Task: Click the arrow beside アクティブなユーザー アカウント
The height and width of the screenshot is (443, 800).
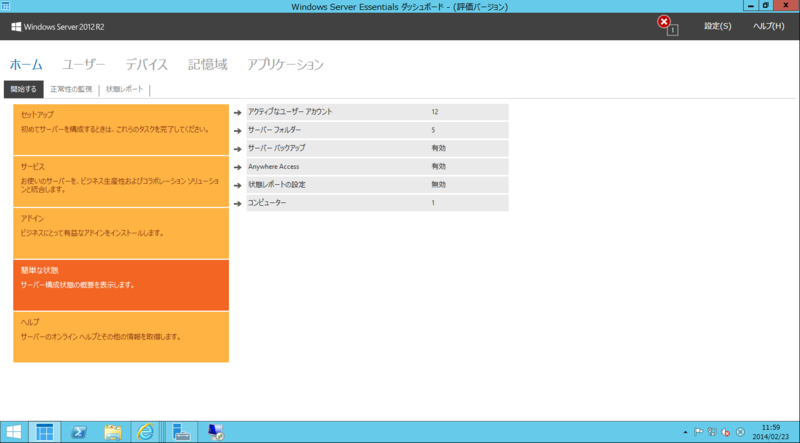Action: tap(237, 112)
